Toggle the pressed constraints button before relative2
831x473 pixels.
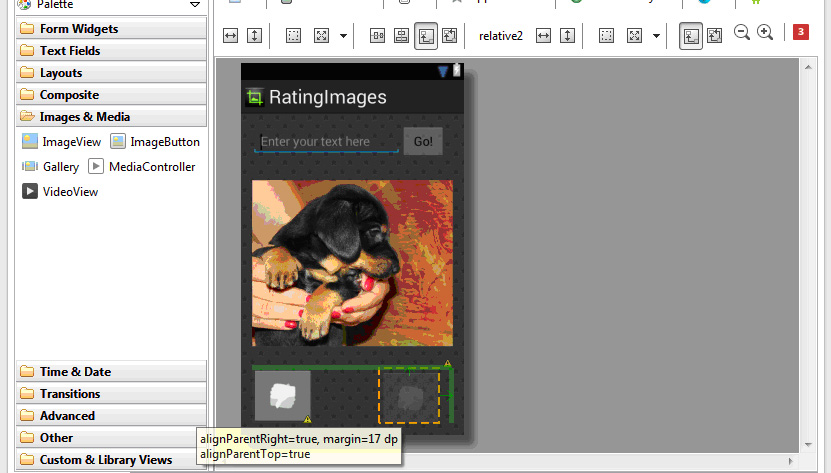click(426, 36)
